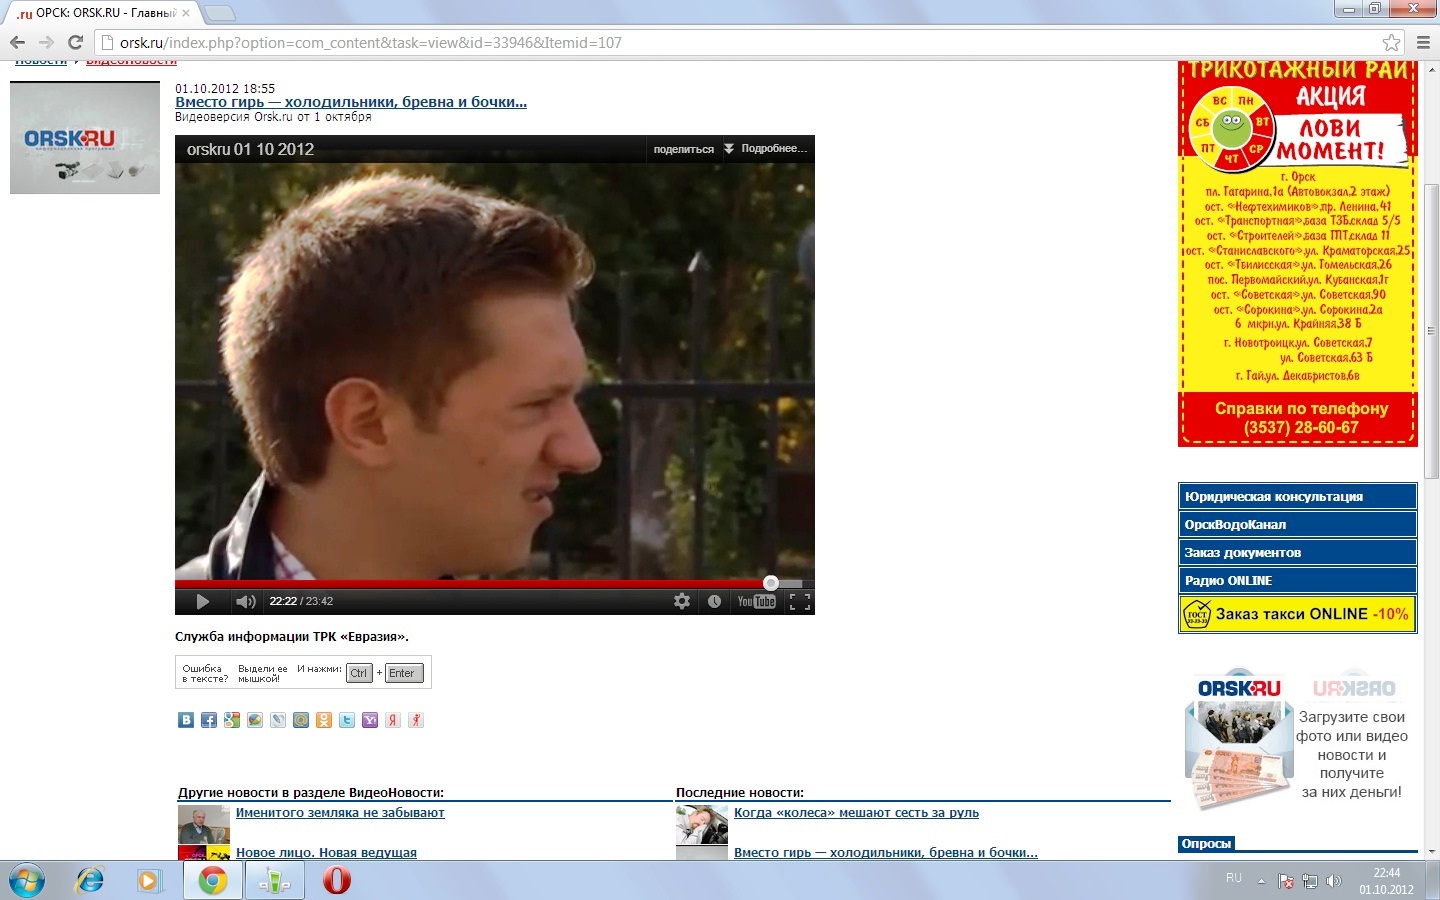This screenshot has height=900, width=1440.
Task: Reload the orsk.ru page
Action: click(75, 42)
